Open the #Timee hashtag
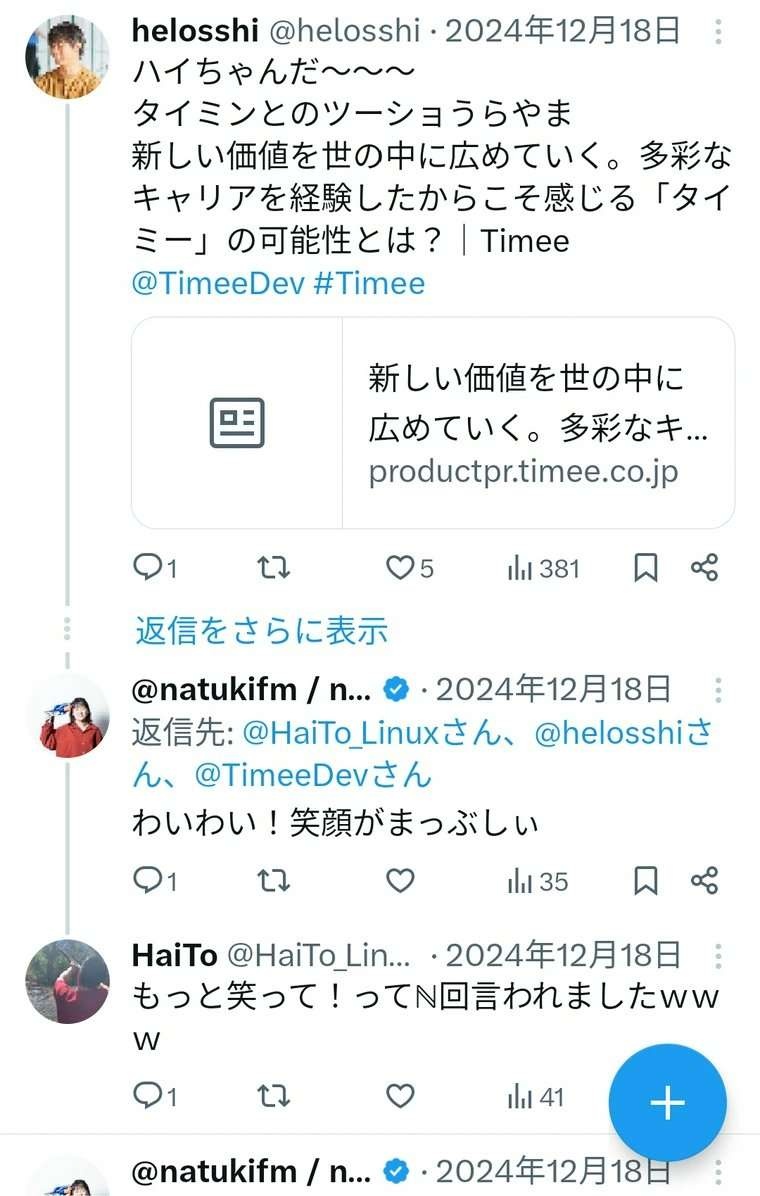760x1196 pixels. point(369,283)
